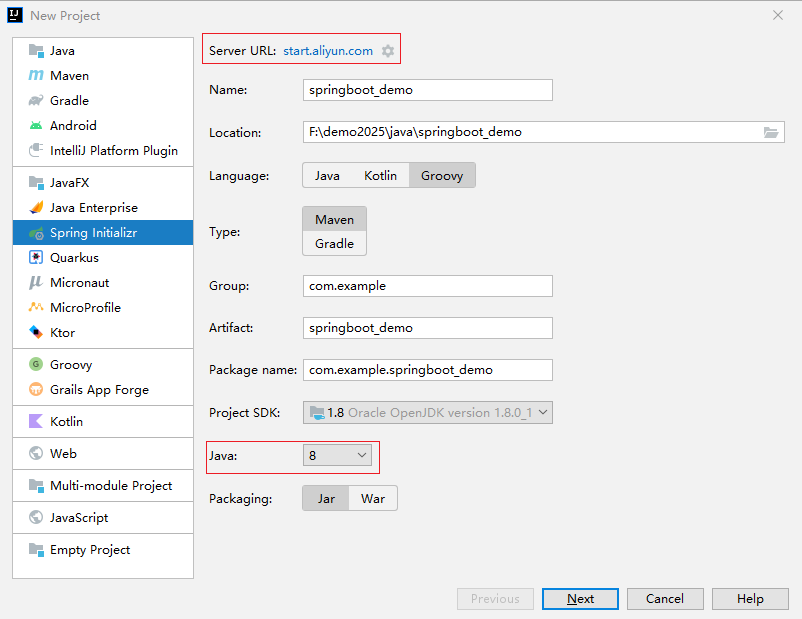Pick the Android robot icon

(x=36, y=126)
